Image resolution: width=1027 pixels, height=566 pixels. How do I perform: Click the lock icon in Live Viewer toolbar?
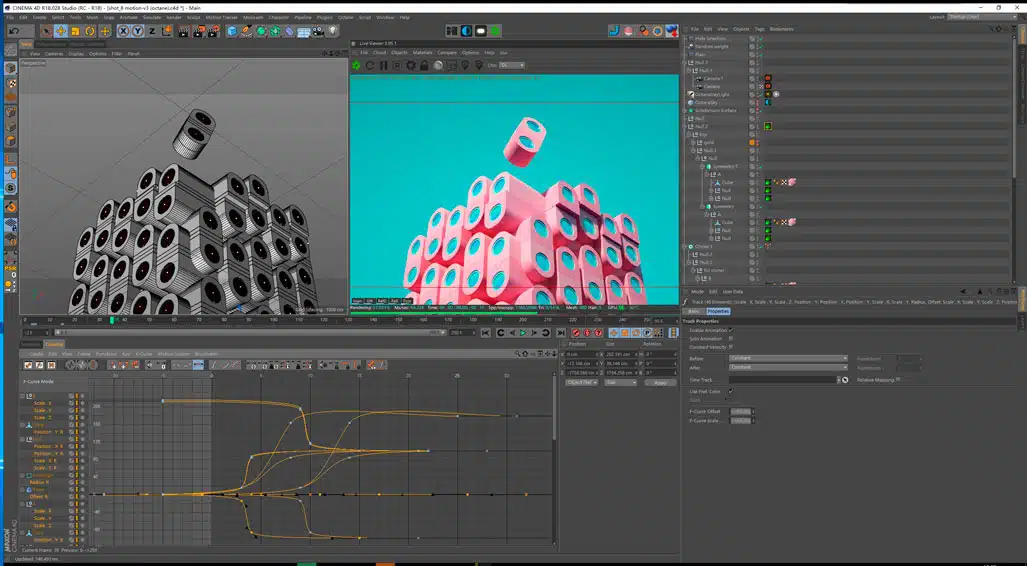[424, 65]
